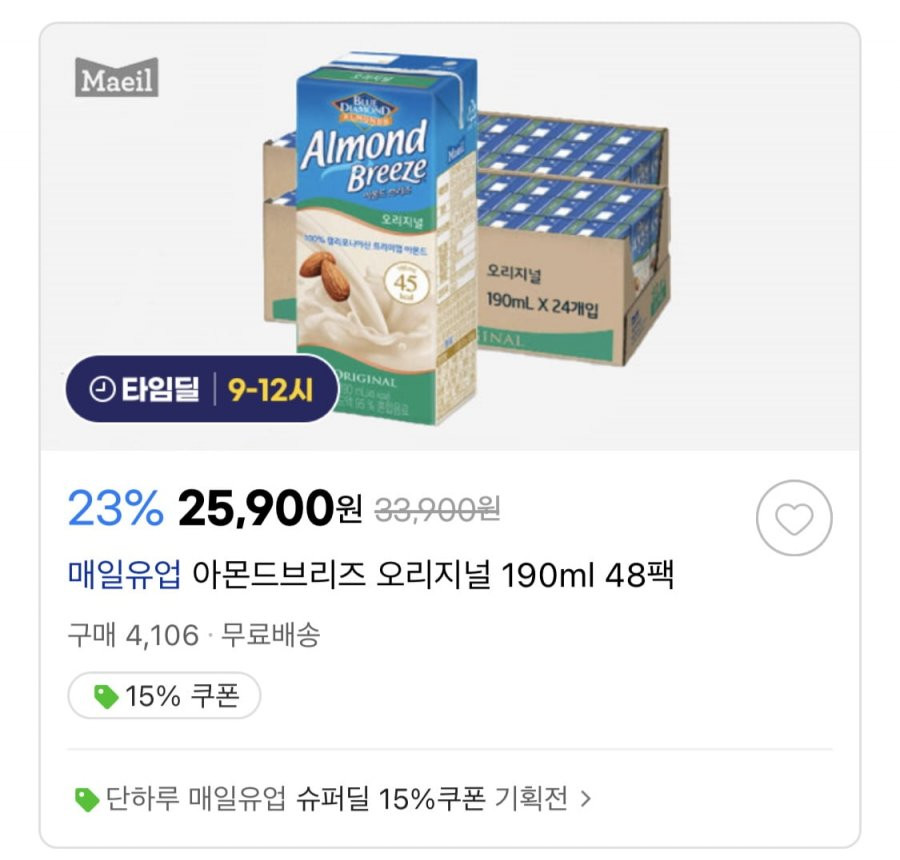Click the clock icon in 타임딜 badge
The width and height of the screenshot is (900, 860).
pos(102,389)
